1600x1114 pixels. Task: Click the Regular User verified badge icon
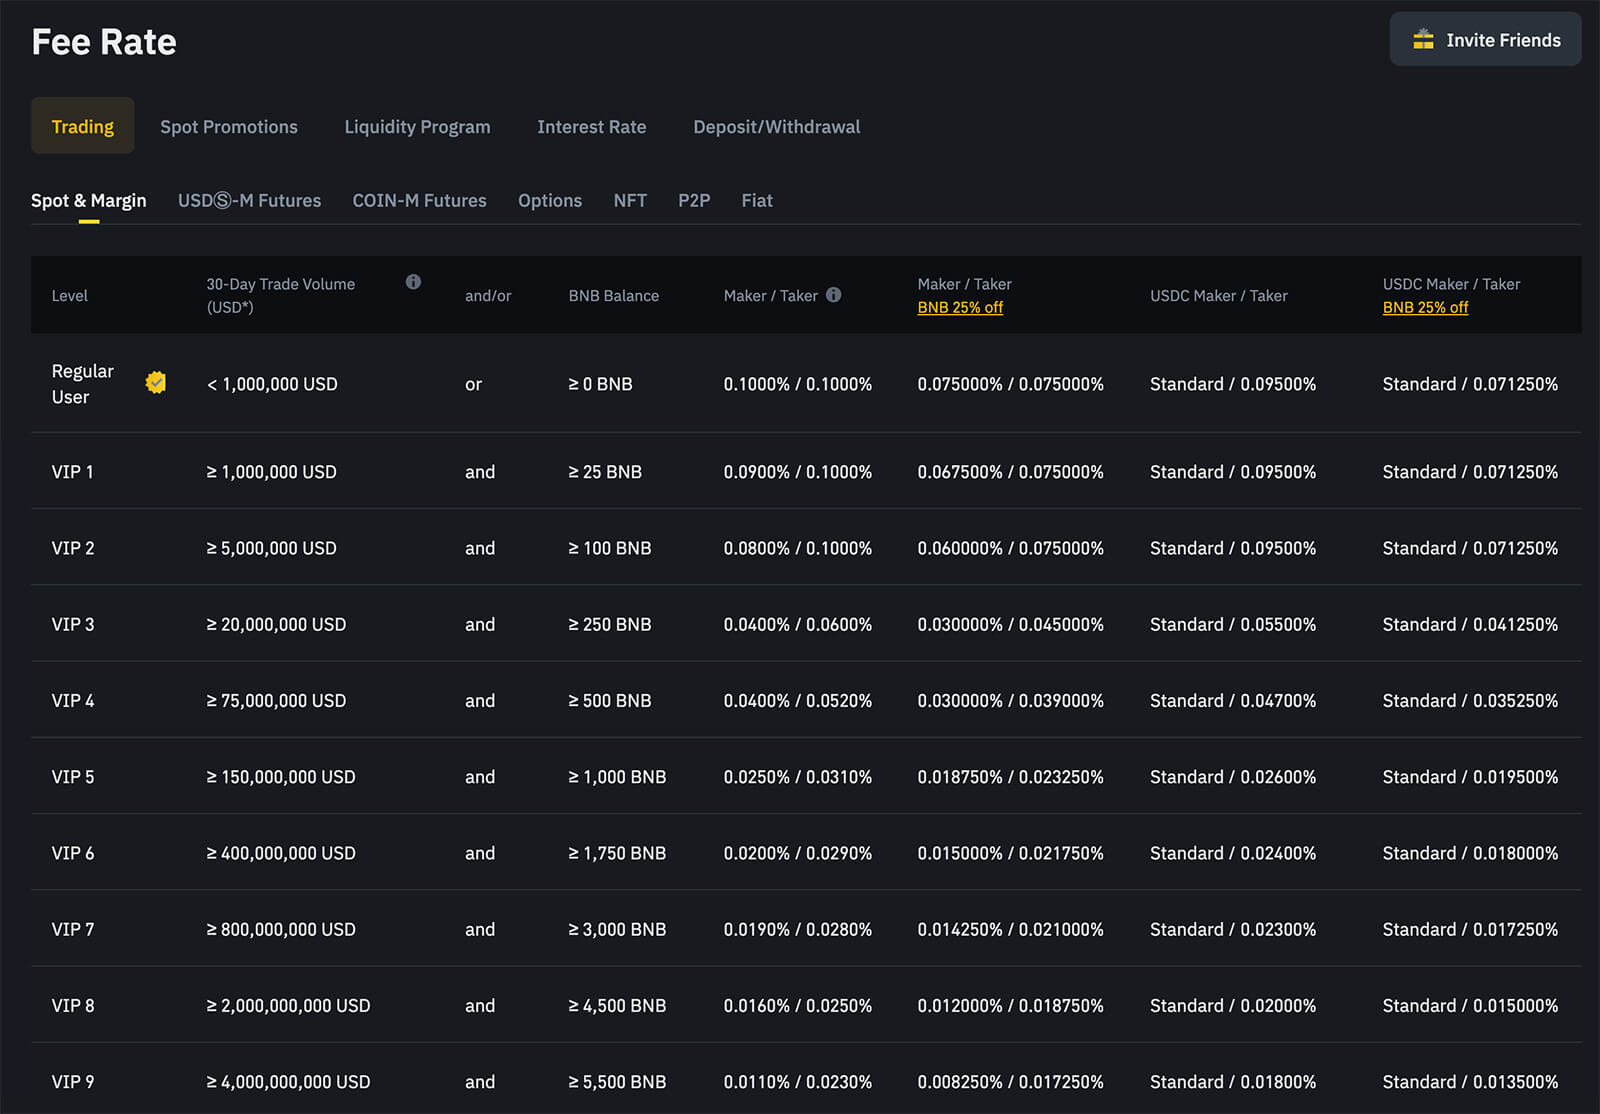tap(156, 383)
